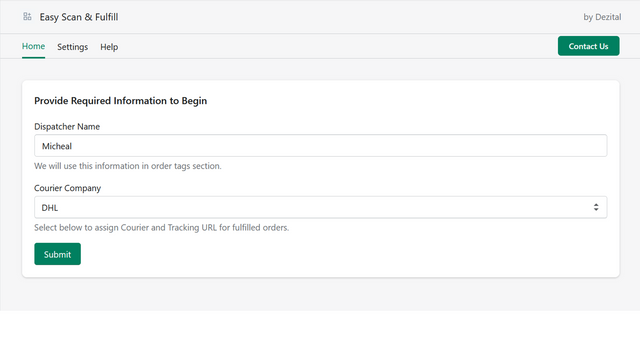
Task: Focus the Dispatcher Name input field
Action: click(320, 146)
